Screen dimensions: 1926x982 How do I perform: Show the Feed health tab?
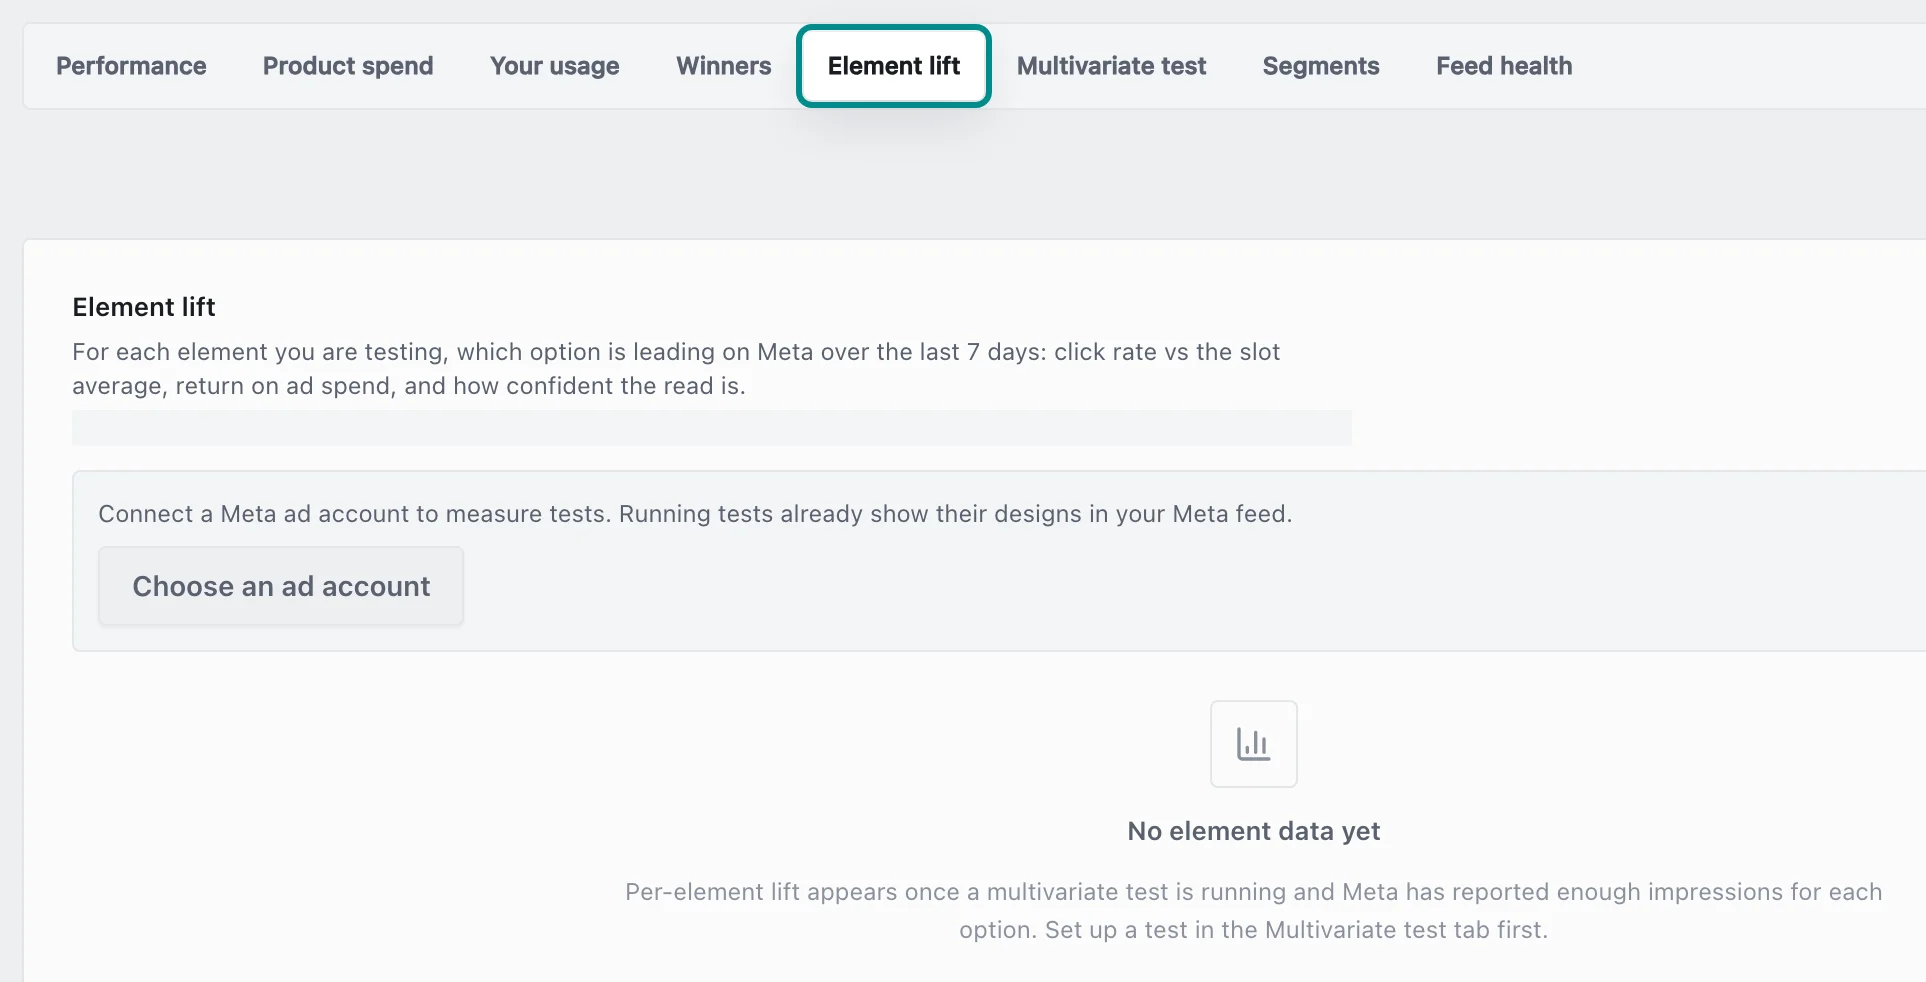pos(1504,66)
